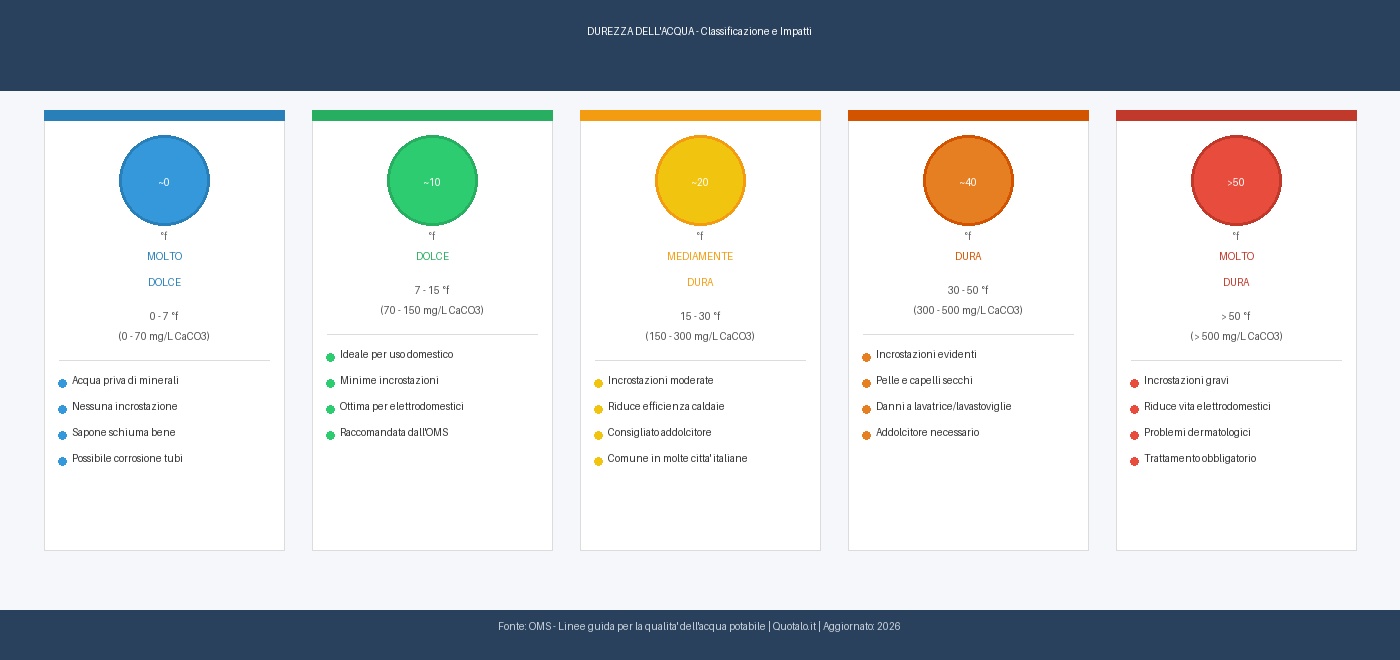Click the red >50 hardness circle

click(1236, 181)
